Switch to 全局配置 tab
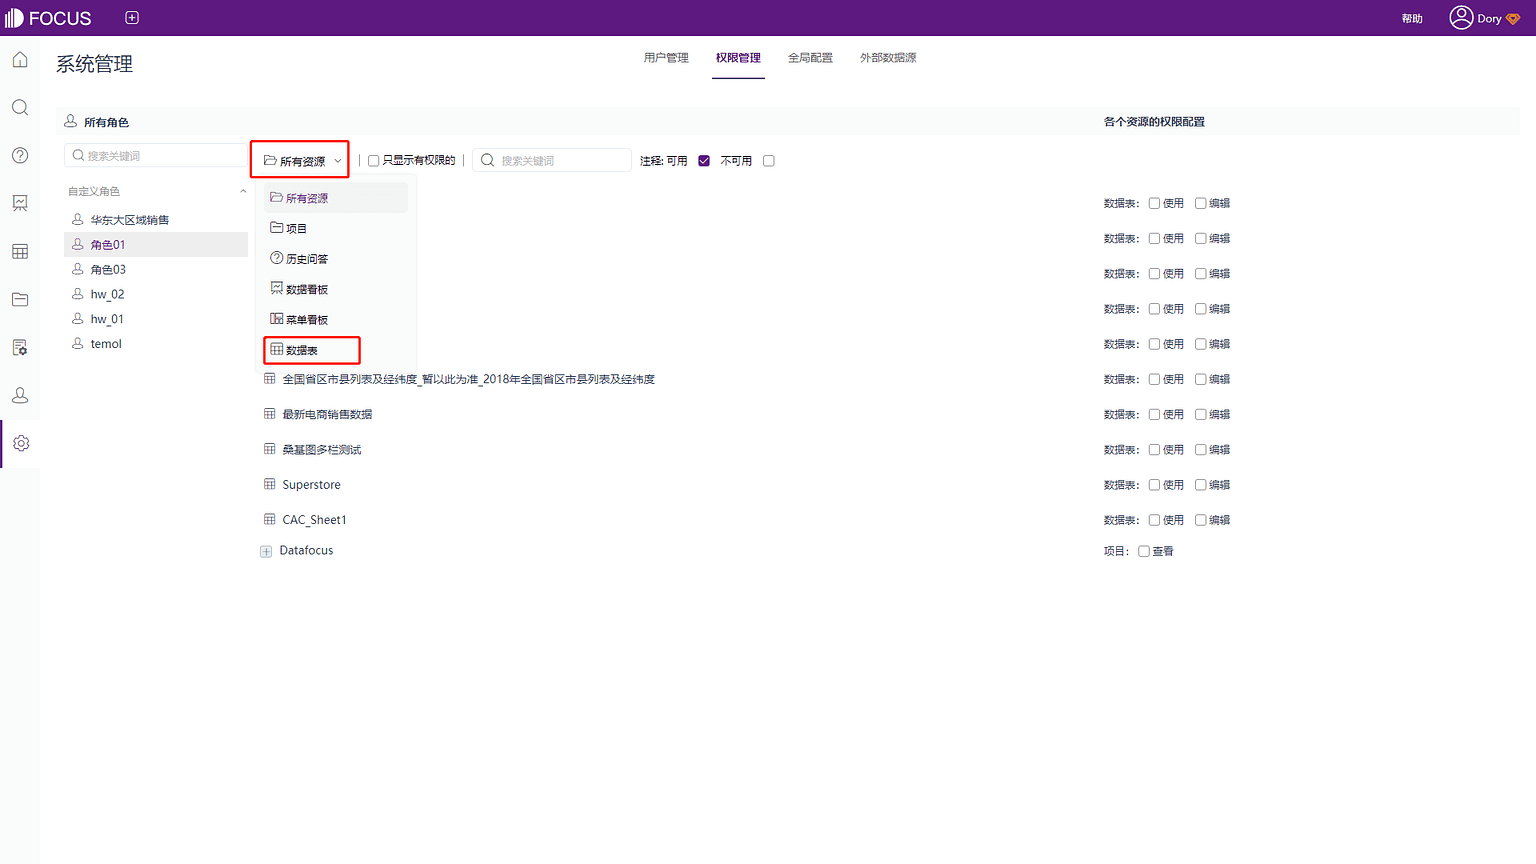The image size is (1536, 864). [810, 58]
